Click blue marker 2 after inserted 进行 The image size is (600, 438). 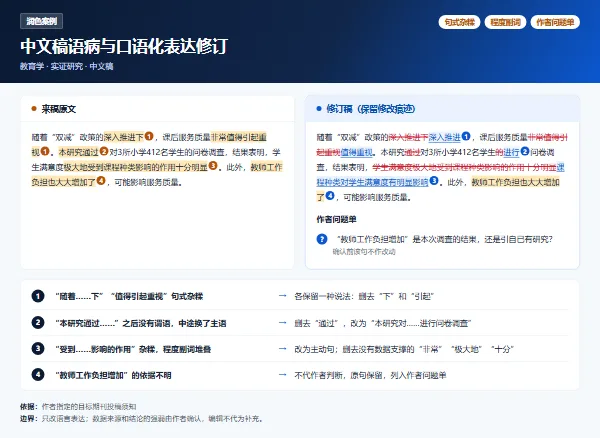(x=525, y=151)
